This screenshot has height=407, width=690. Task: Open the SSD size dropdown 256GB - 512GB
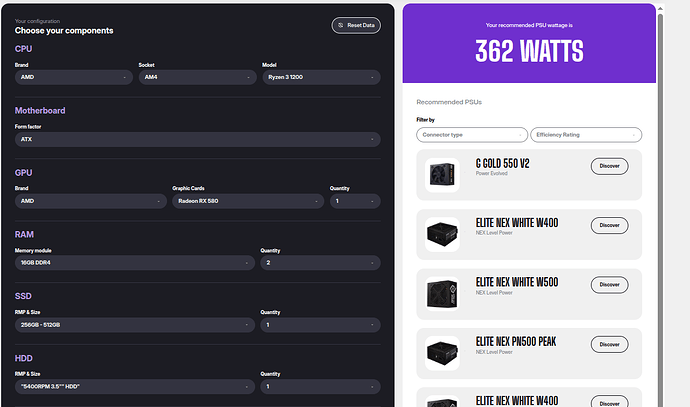point(135,325)
